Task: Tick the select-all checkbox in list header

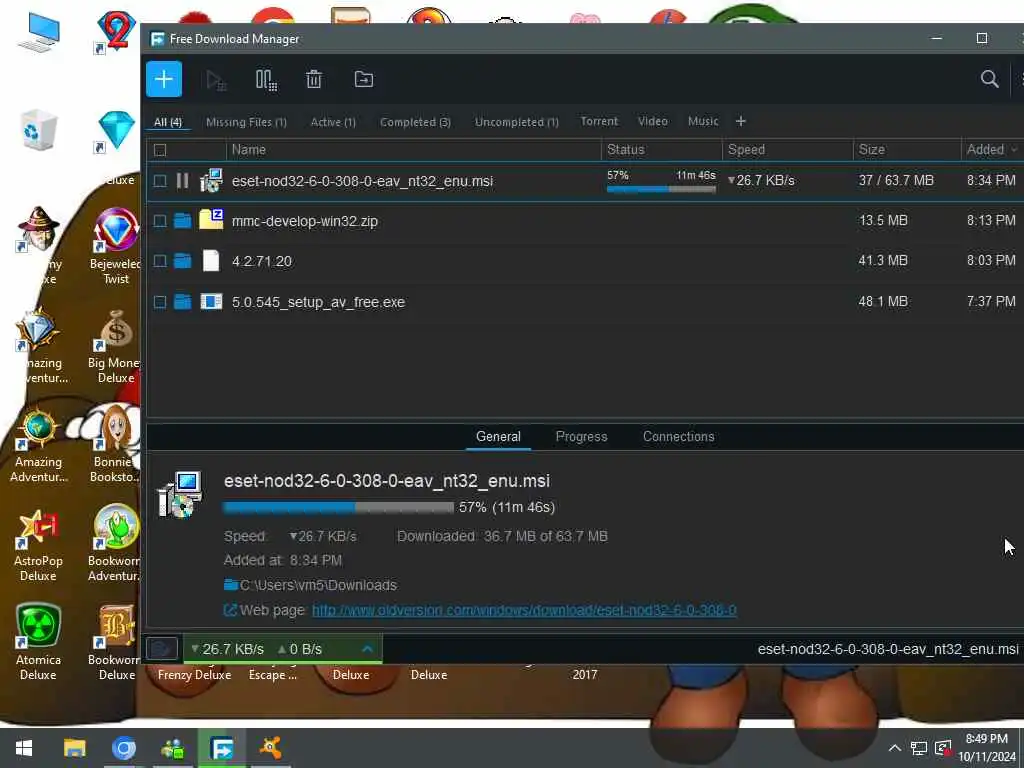Action: coord(160,150)
